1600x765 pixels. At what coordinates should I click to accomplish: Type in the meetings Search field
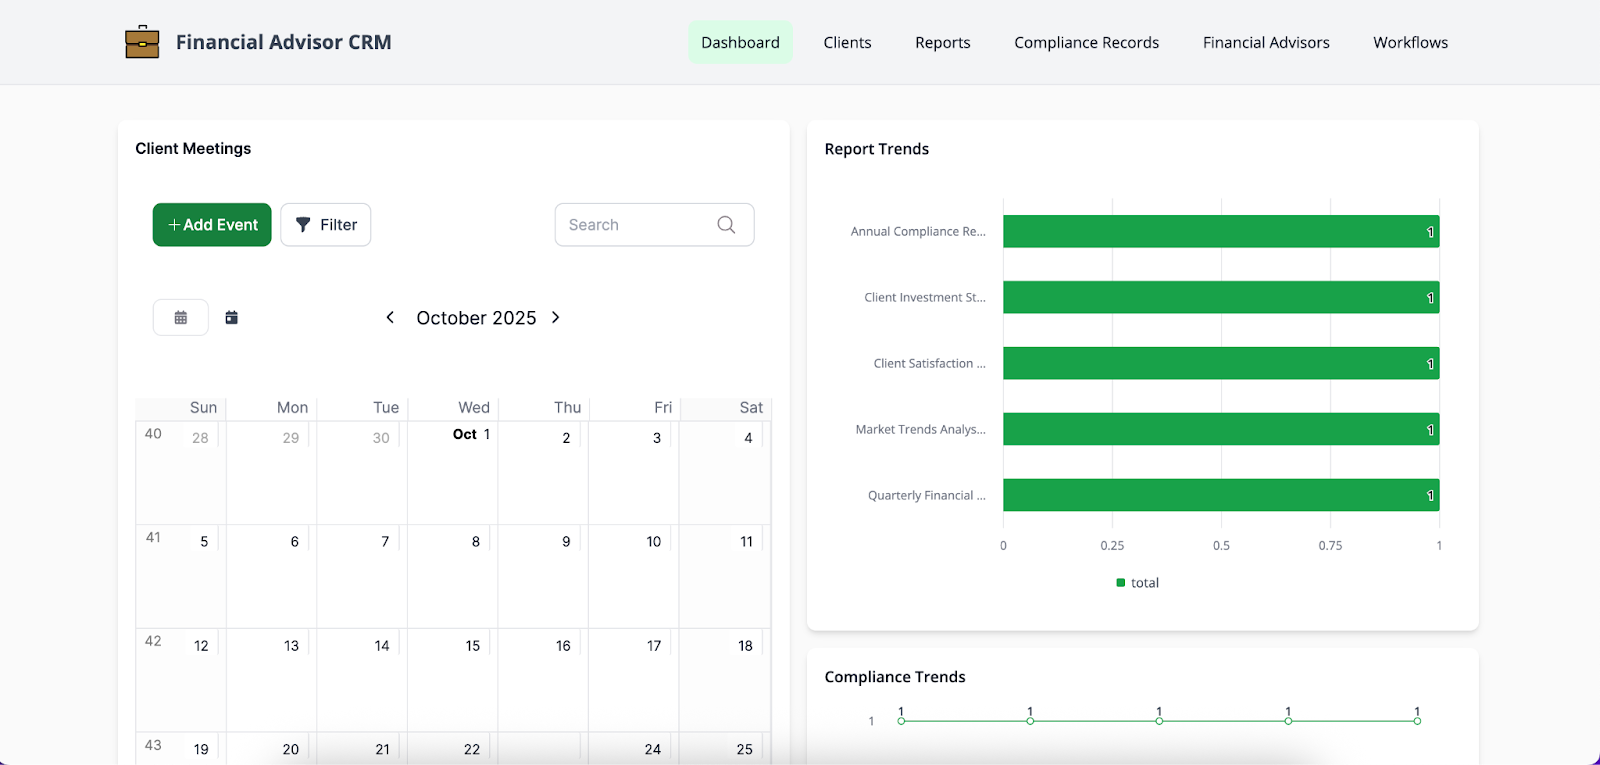coord(640,225)
